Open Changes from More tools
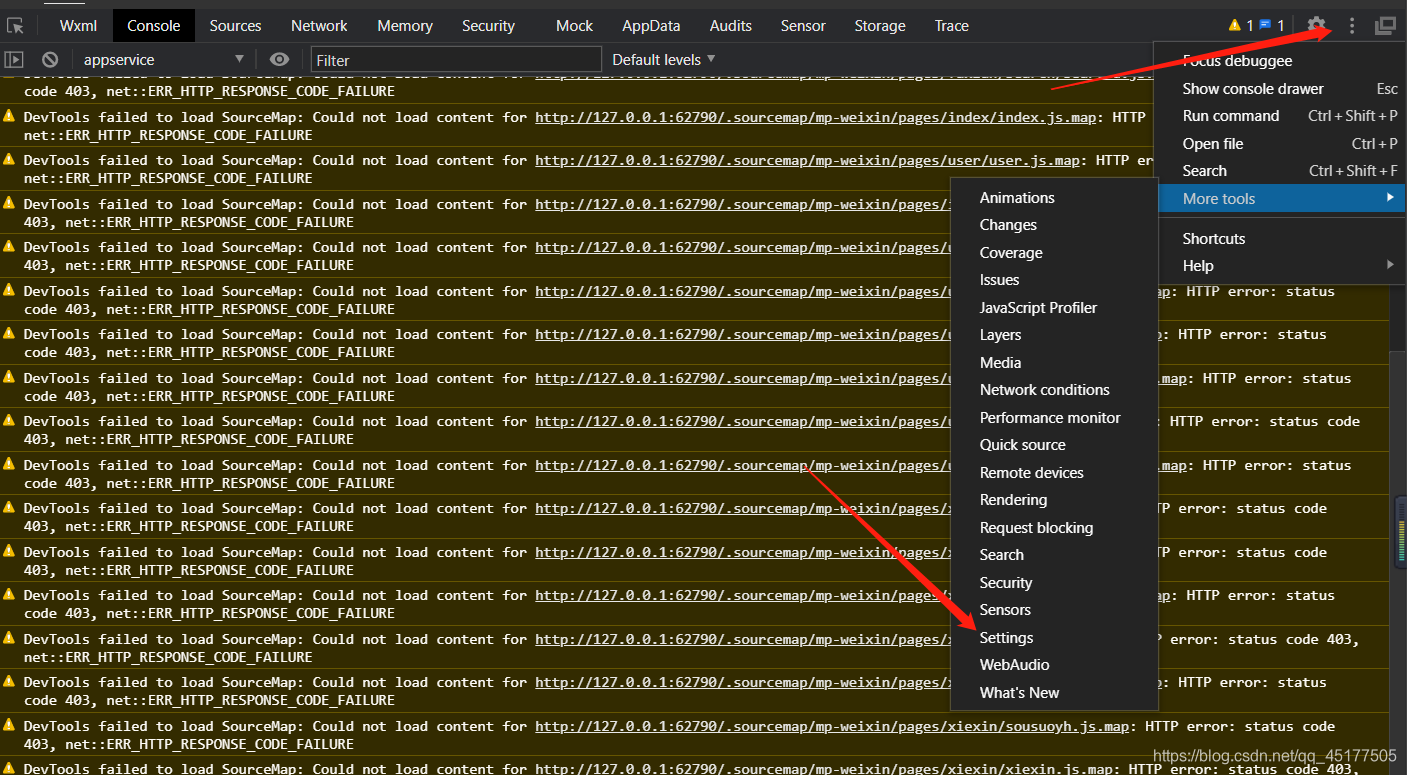 pos(1054,225)
